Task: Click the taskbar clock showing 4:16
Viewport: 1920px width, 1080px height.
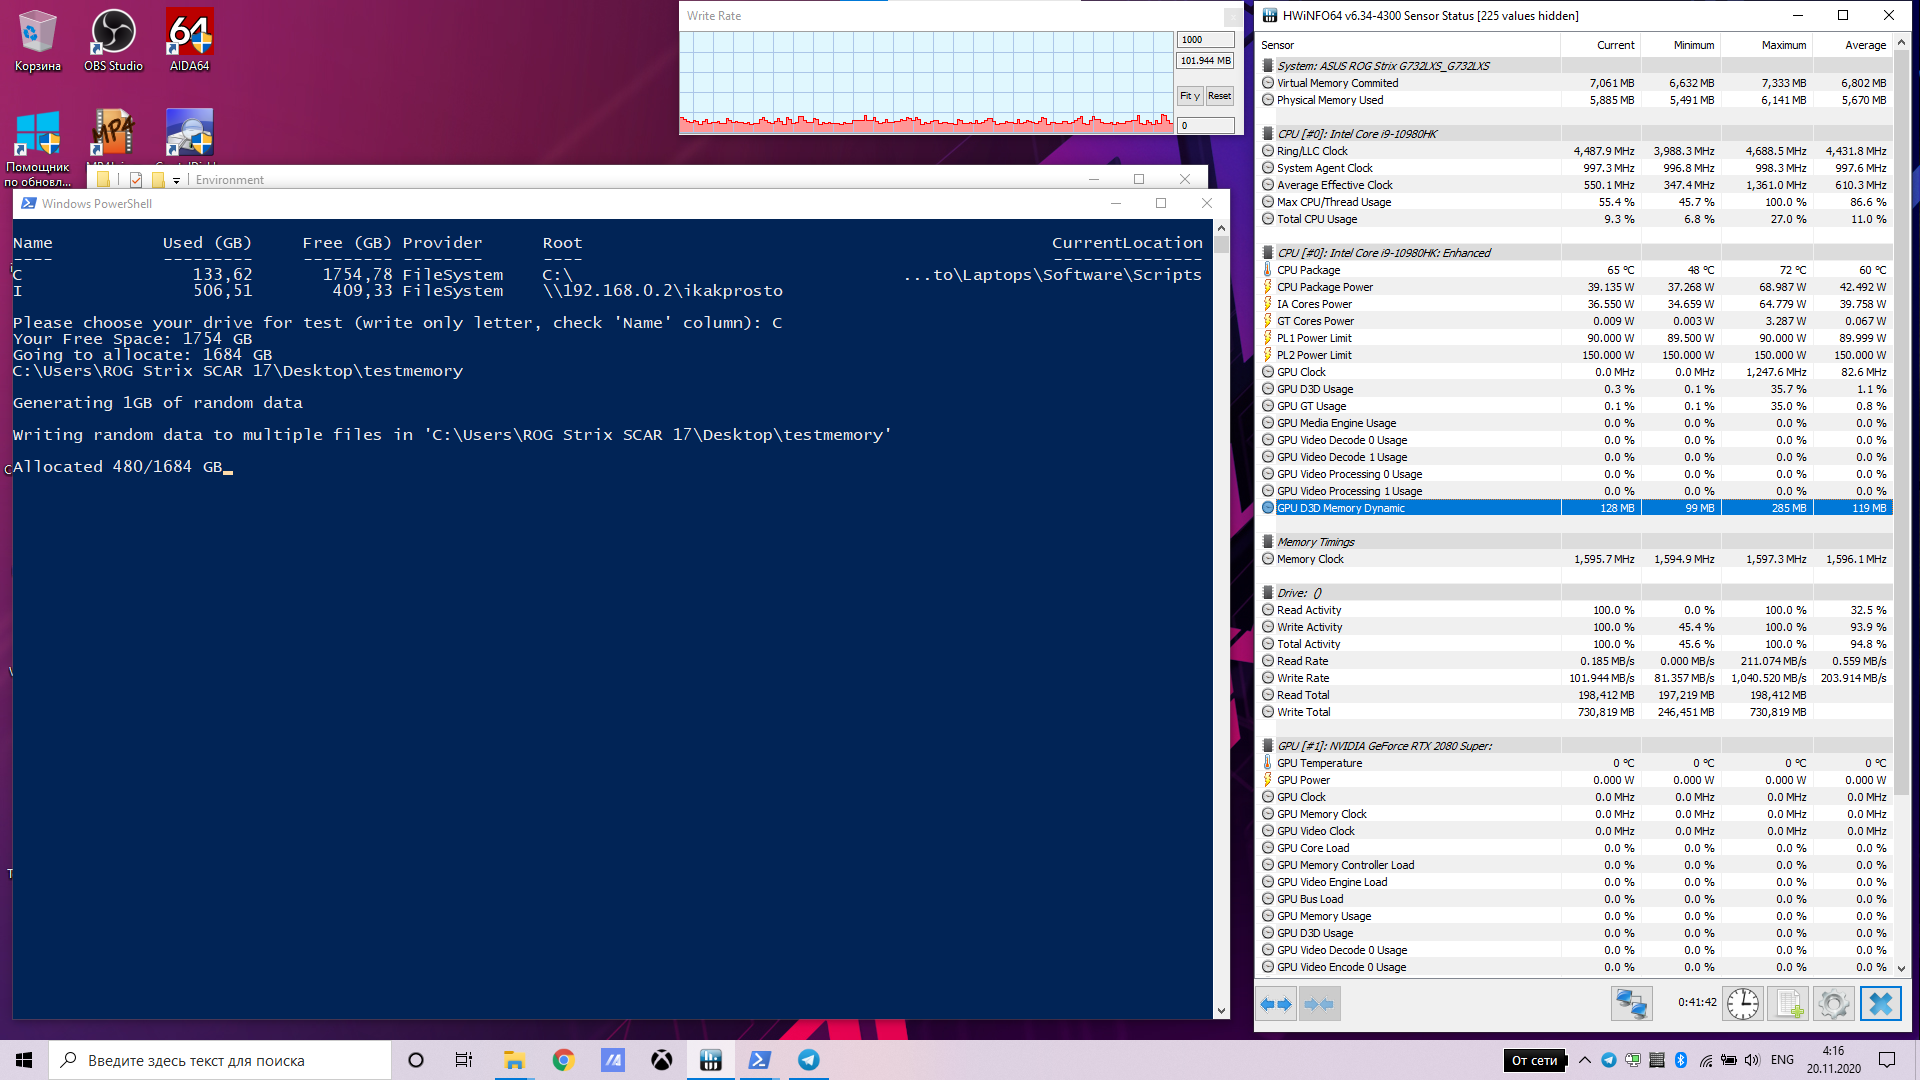Action: click(1833, 1060)
